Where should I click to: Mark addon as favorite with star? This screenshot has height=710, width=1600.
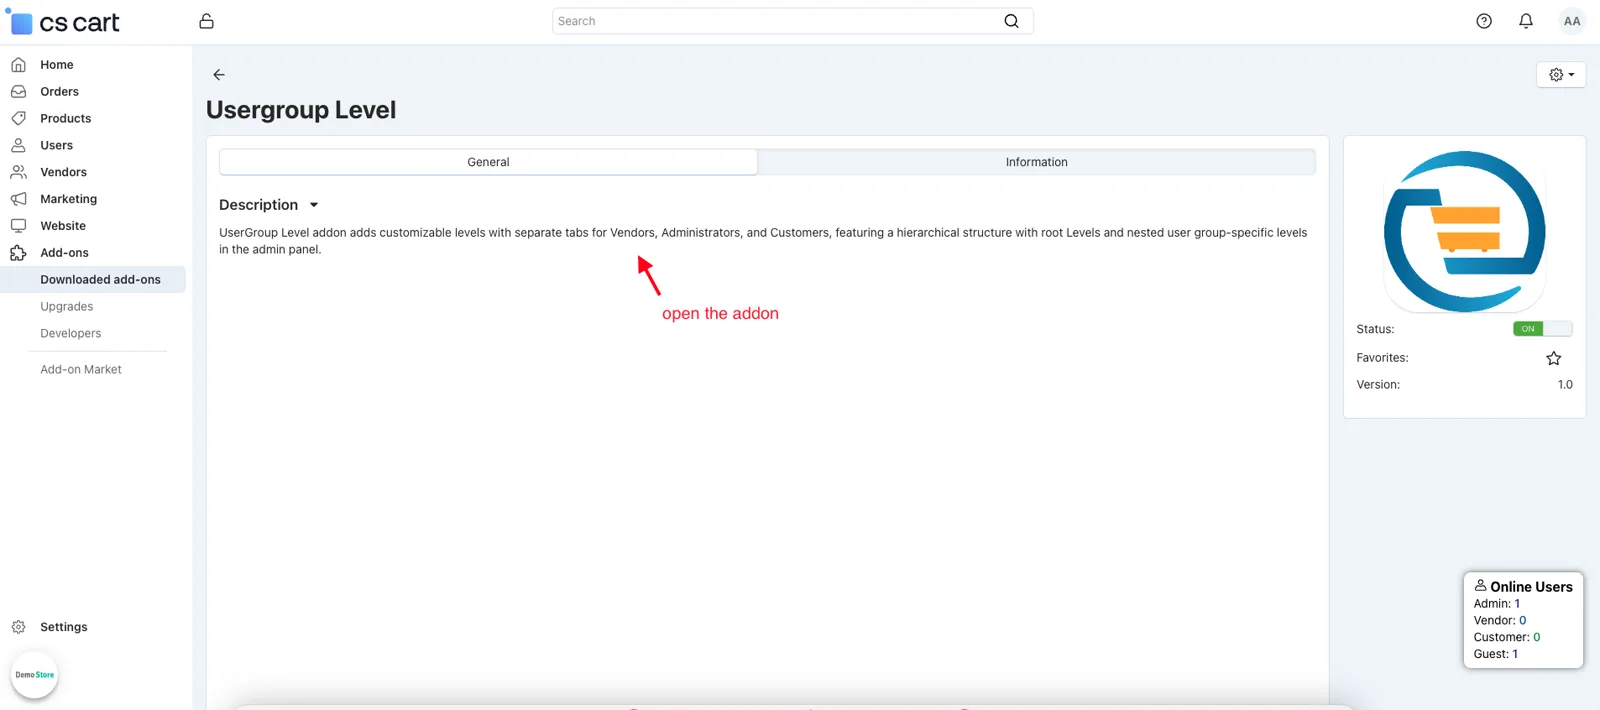[x=1553, y=358]
